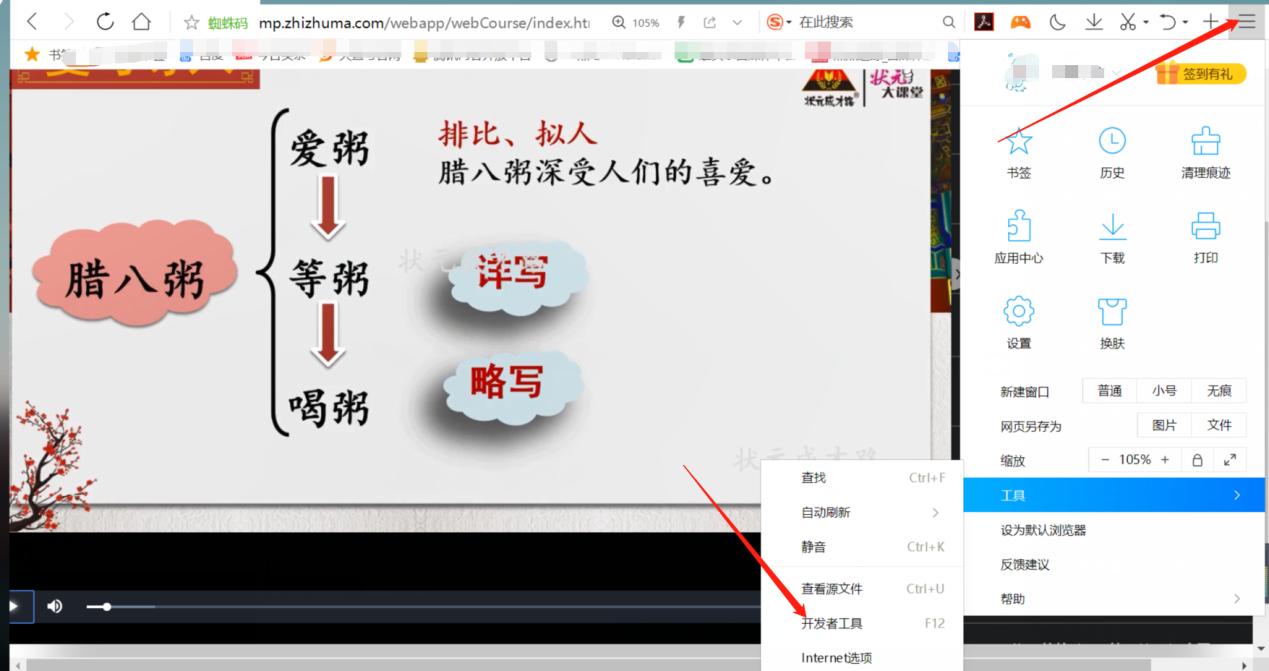Select 自动刷新 (Auto Refresh) menu entry
Screen dimensions: 1269x671
(828, 512)
